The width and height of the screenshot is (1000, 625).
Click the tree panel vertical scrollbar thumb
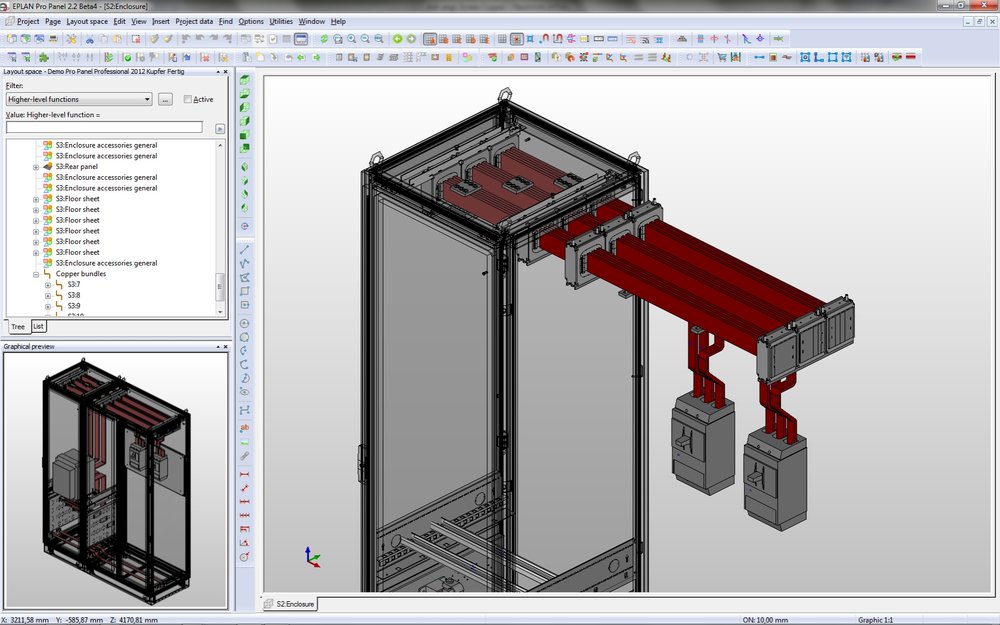coord(220,285)
